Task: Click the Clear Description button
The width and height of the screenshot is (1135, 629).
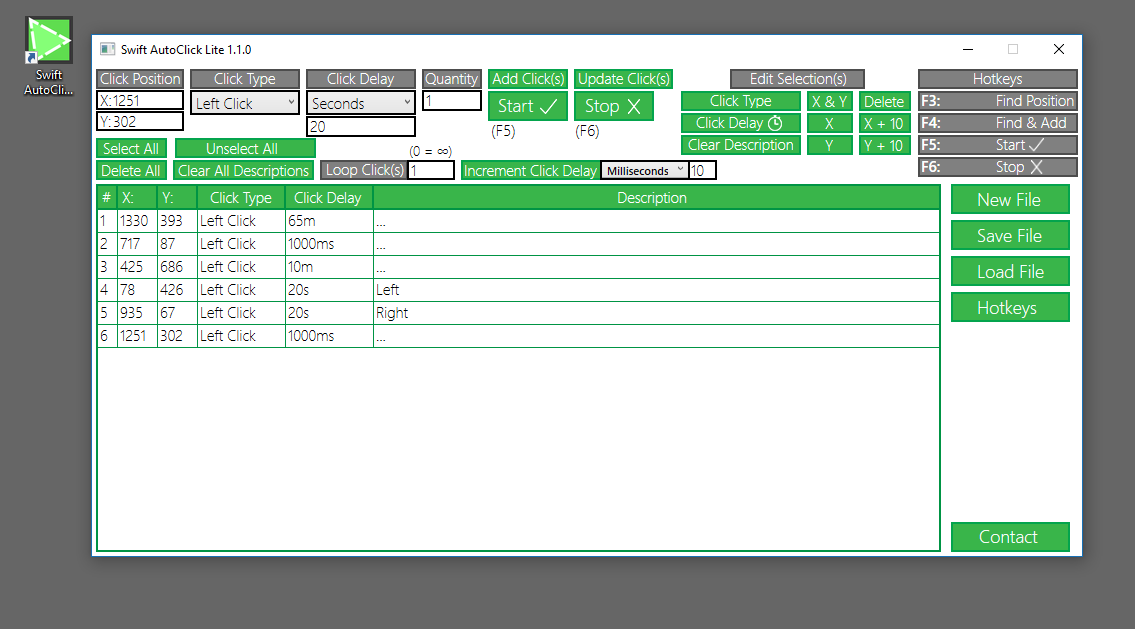Action: (741, 145)
